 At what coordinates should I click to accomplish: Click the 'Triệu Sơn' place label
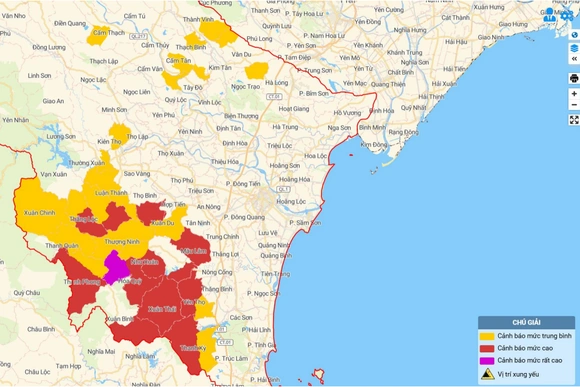[x=201, y=191]
